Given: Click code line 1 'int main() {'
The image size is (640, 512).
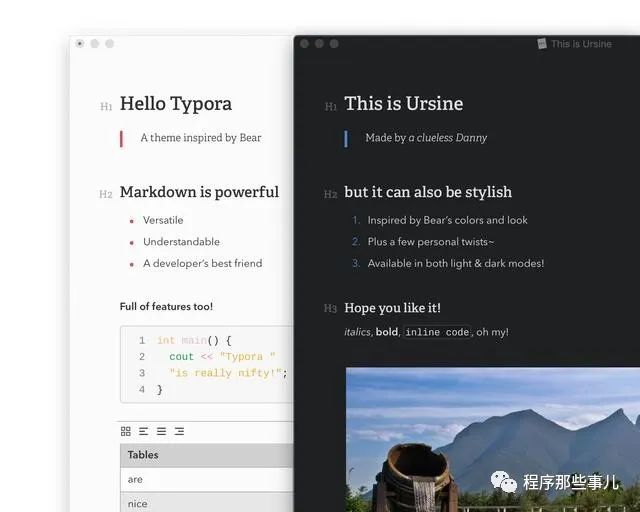Looking at the screenshot, I should (x=194, y=341).
